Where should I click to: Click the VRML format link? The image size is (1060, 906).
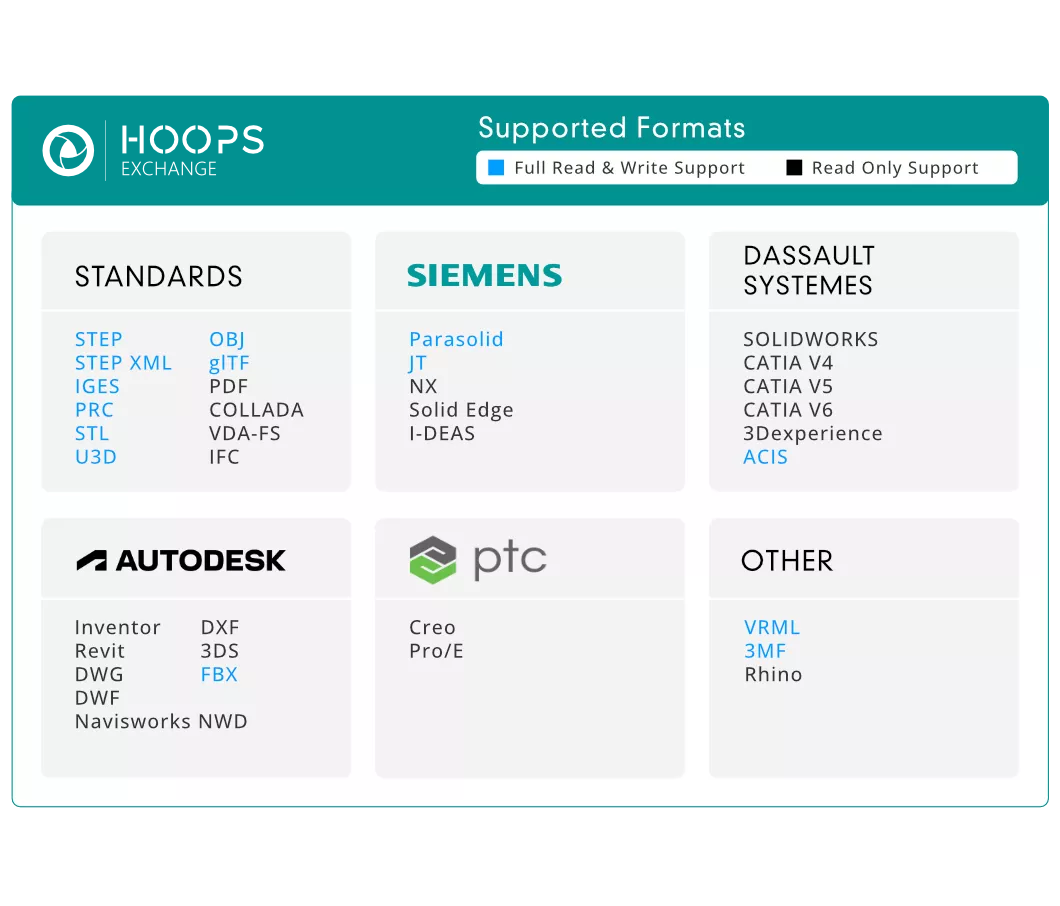point(772,627)
